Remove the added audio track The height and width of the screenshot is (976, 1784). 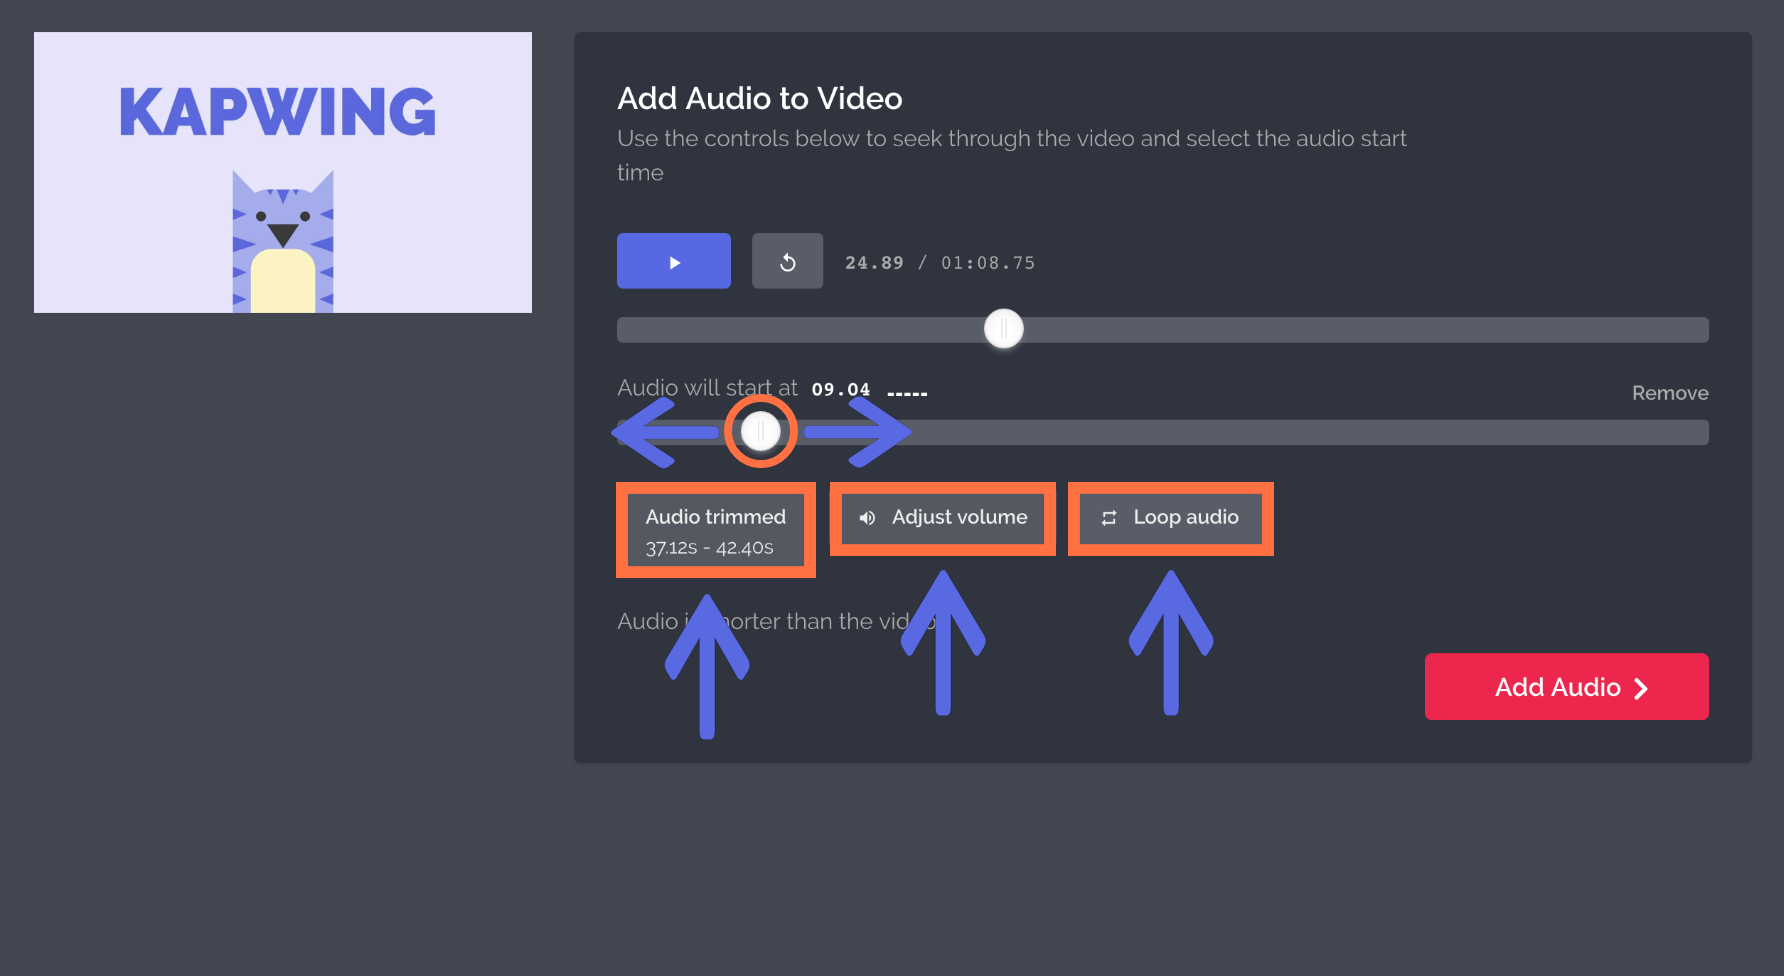tap(1669, 393)
